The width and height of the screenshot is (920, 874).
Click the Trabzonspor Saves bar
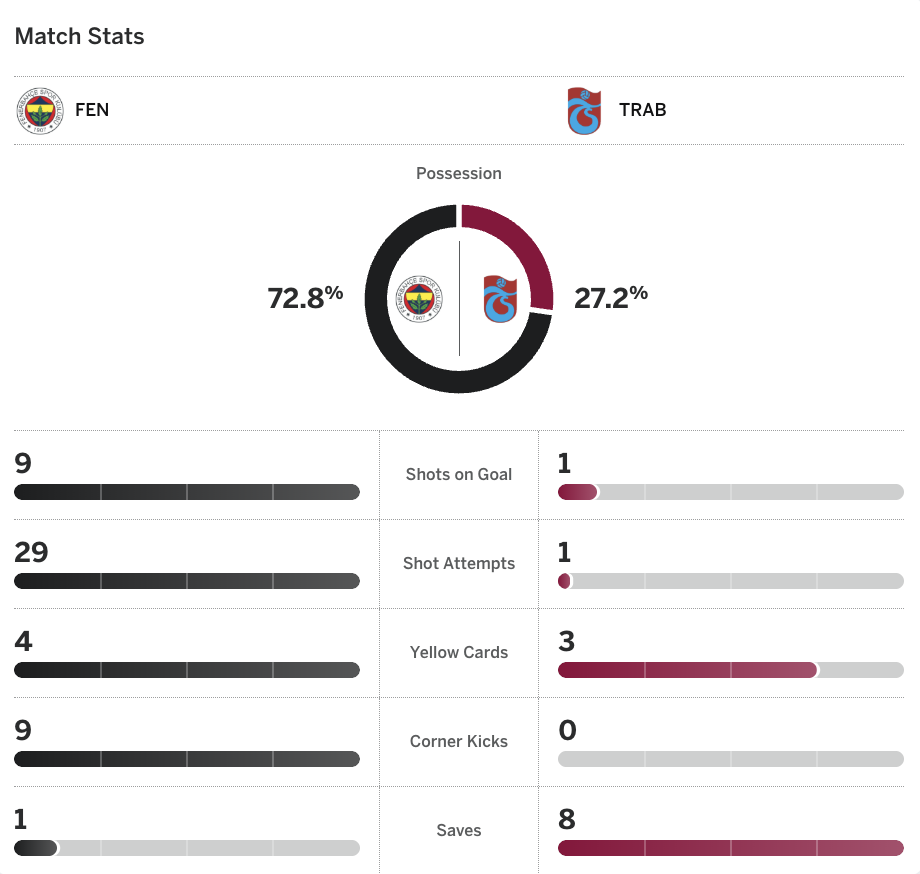pos(730,848)
